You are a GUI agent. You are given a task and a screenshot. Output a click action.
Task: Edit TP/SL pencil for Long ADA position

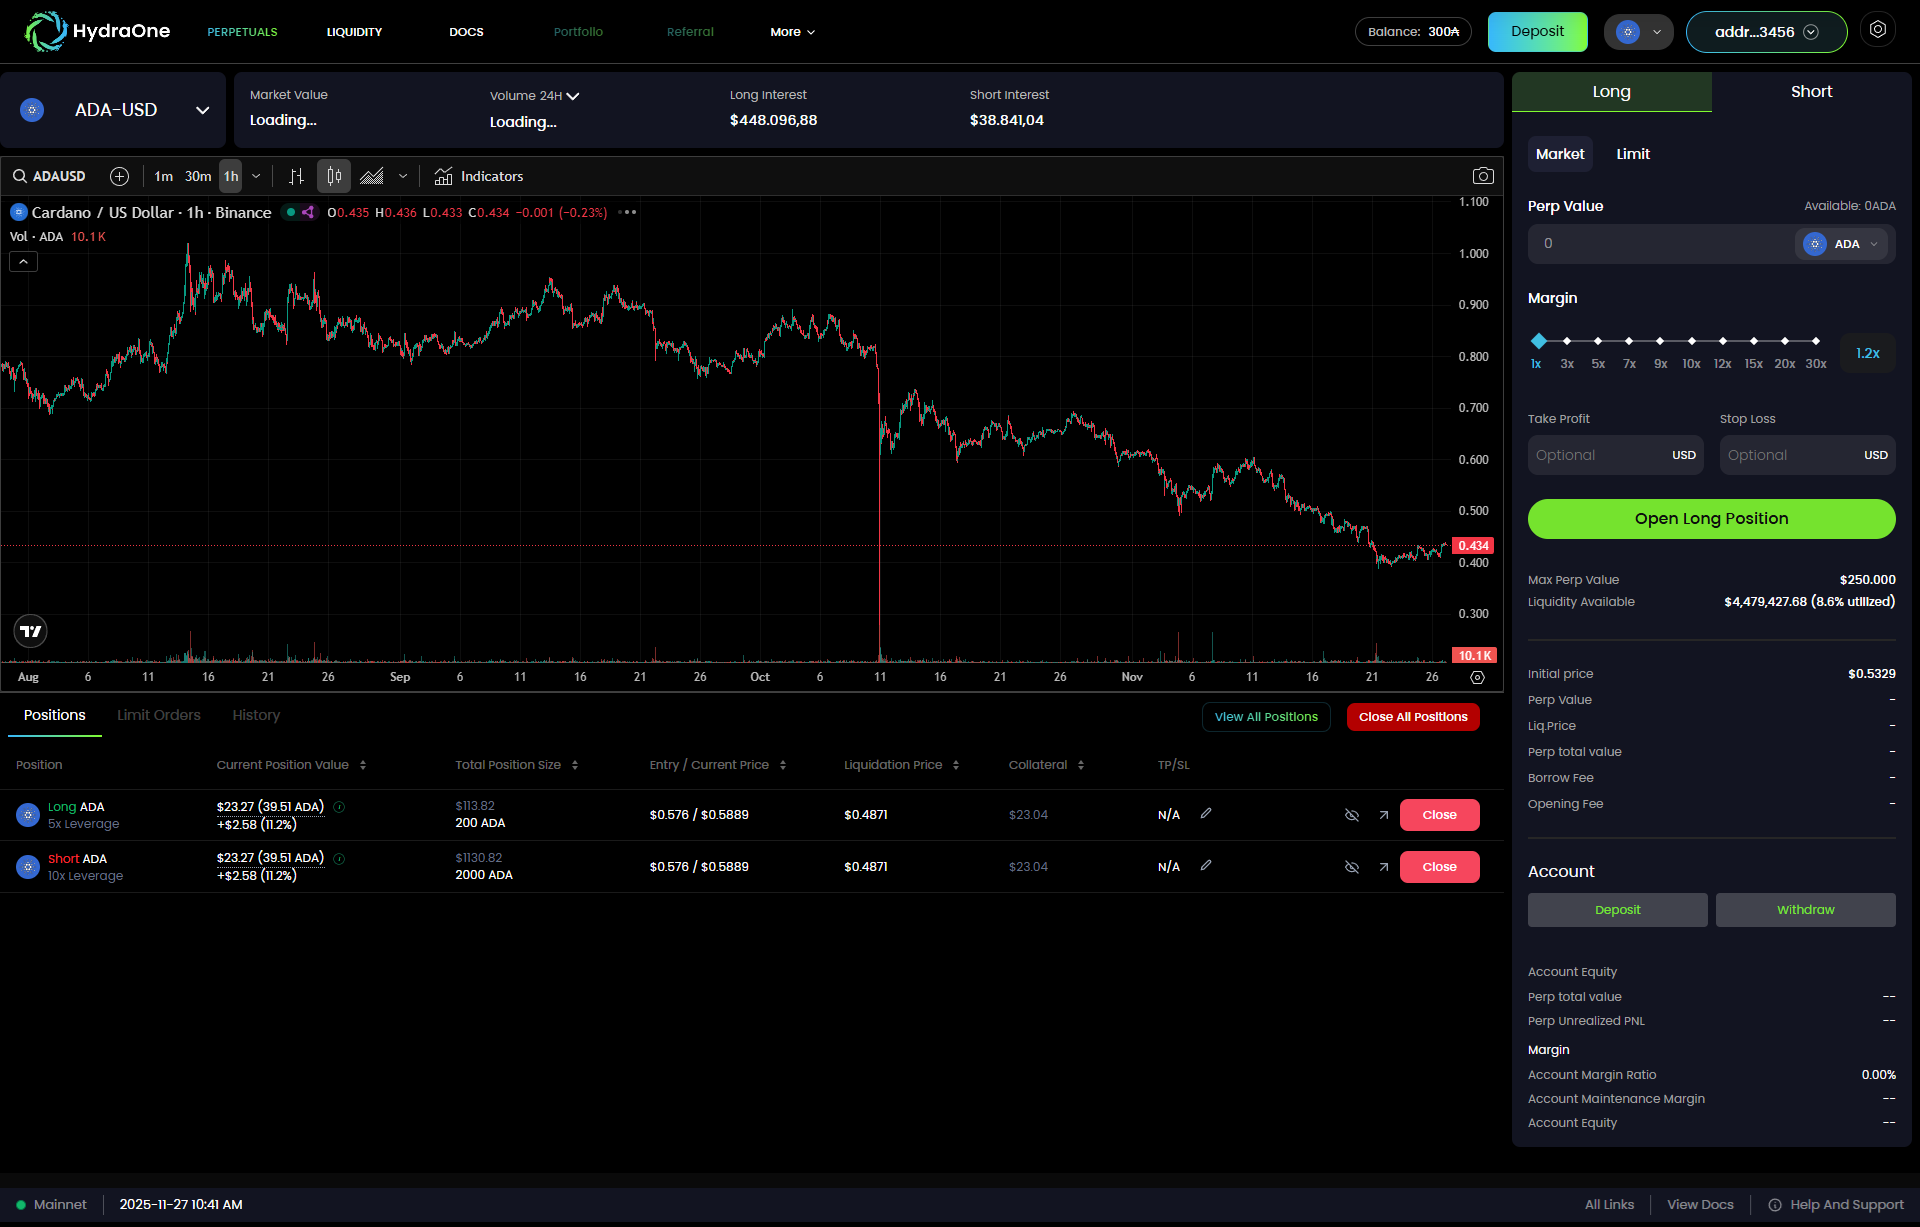[1206, 814]
